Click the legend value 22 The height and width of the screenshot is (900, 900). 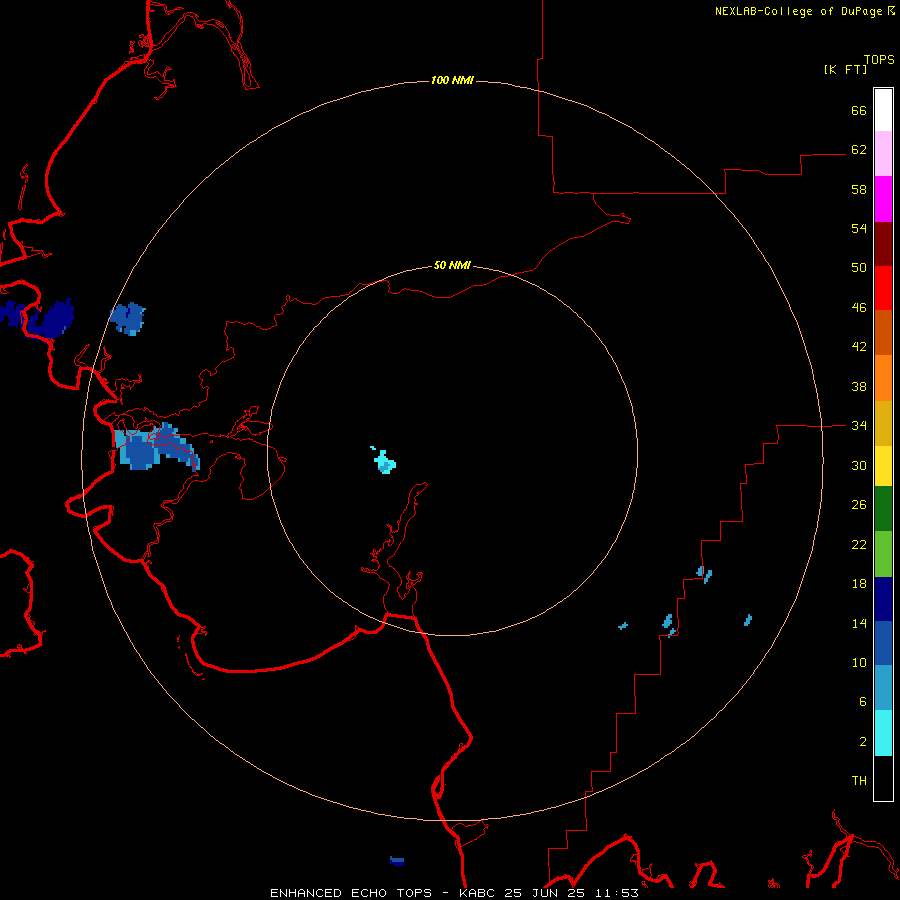click(x=859, y=545)
